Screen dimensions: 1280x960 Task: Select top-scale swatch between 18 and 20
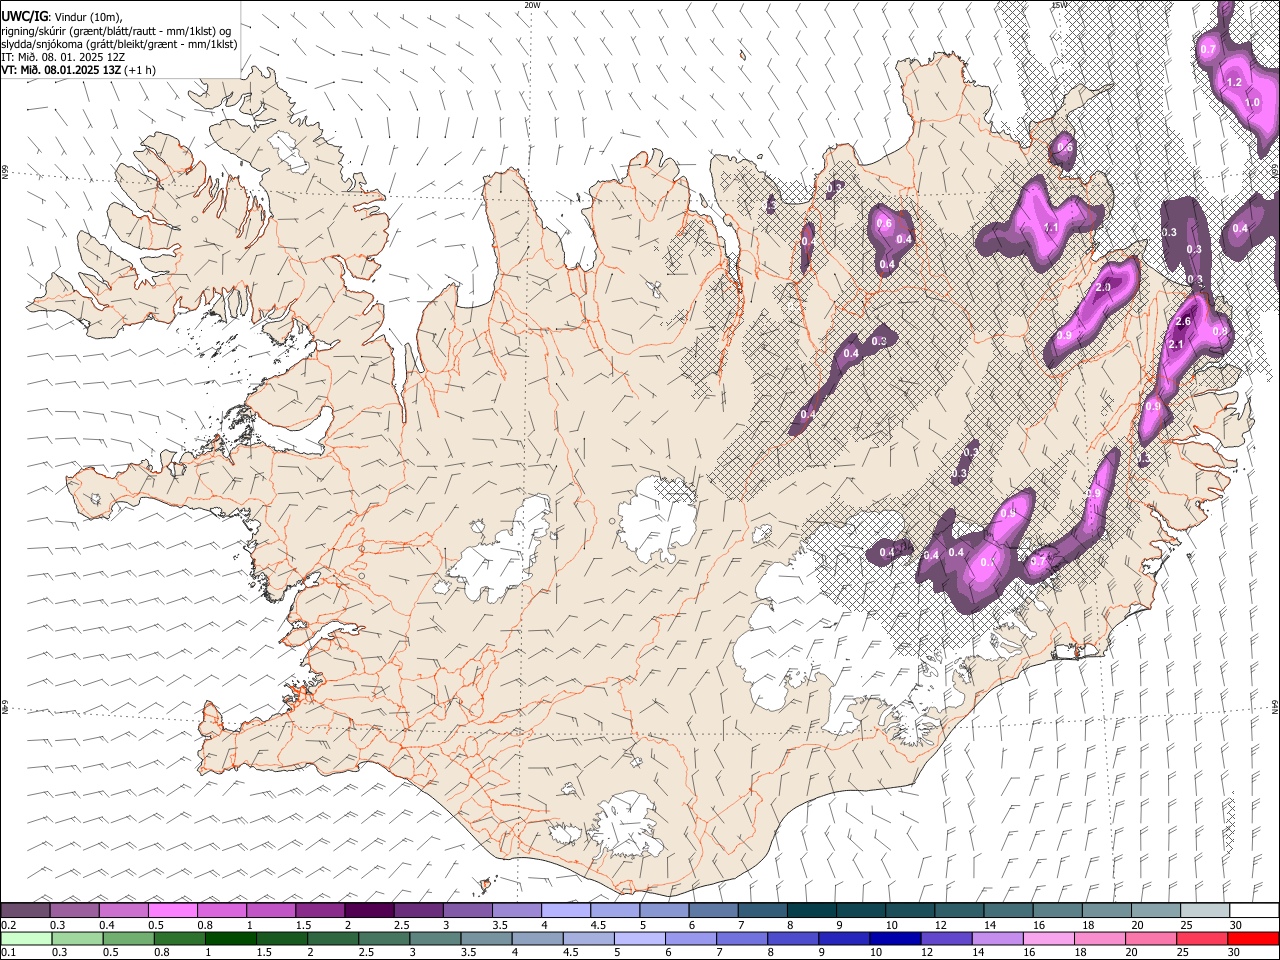pyautogui.click(x=1105, y=910)
